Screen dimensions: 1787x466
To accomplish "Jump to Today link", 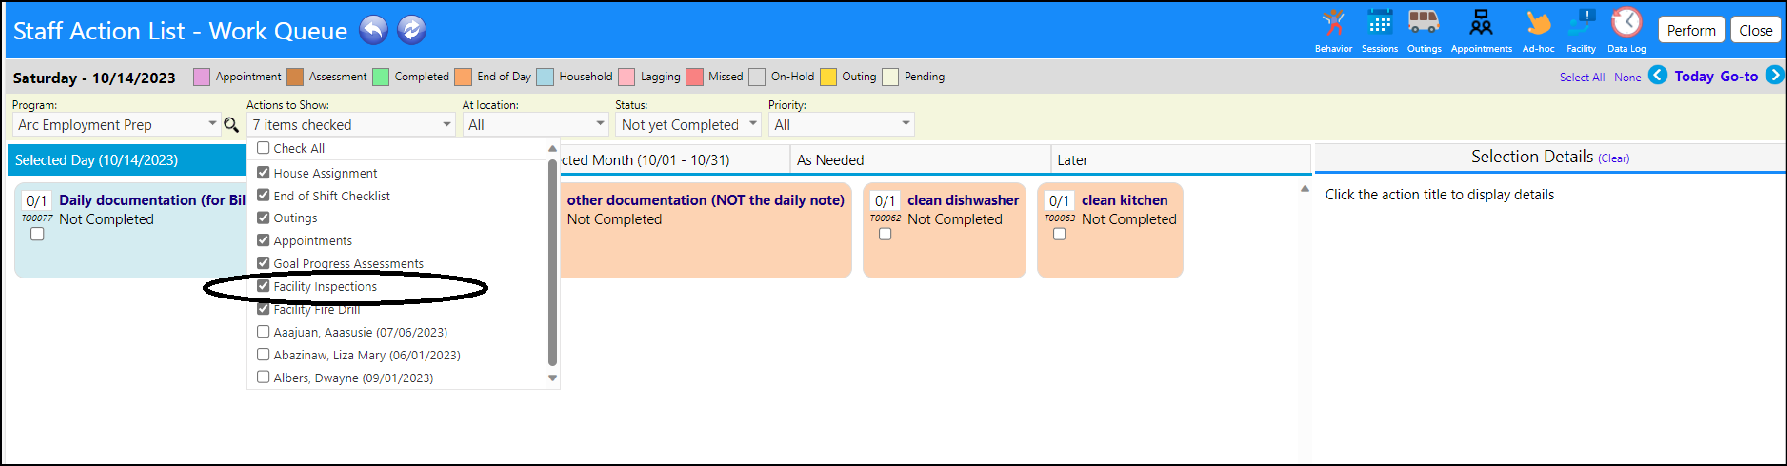I will [x=1694, y=76].
